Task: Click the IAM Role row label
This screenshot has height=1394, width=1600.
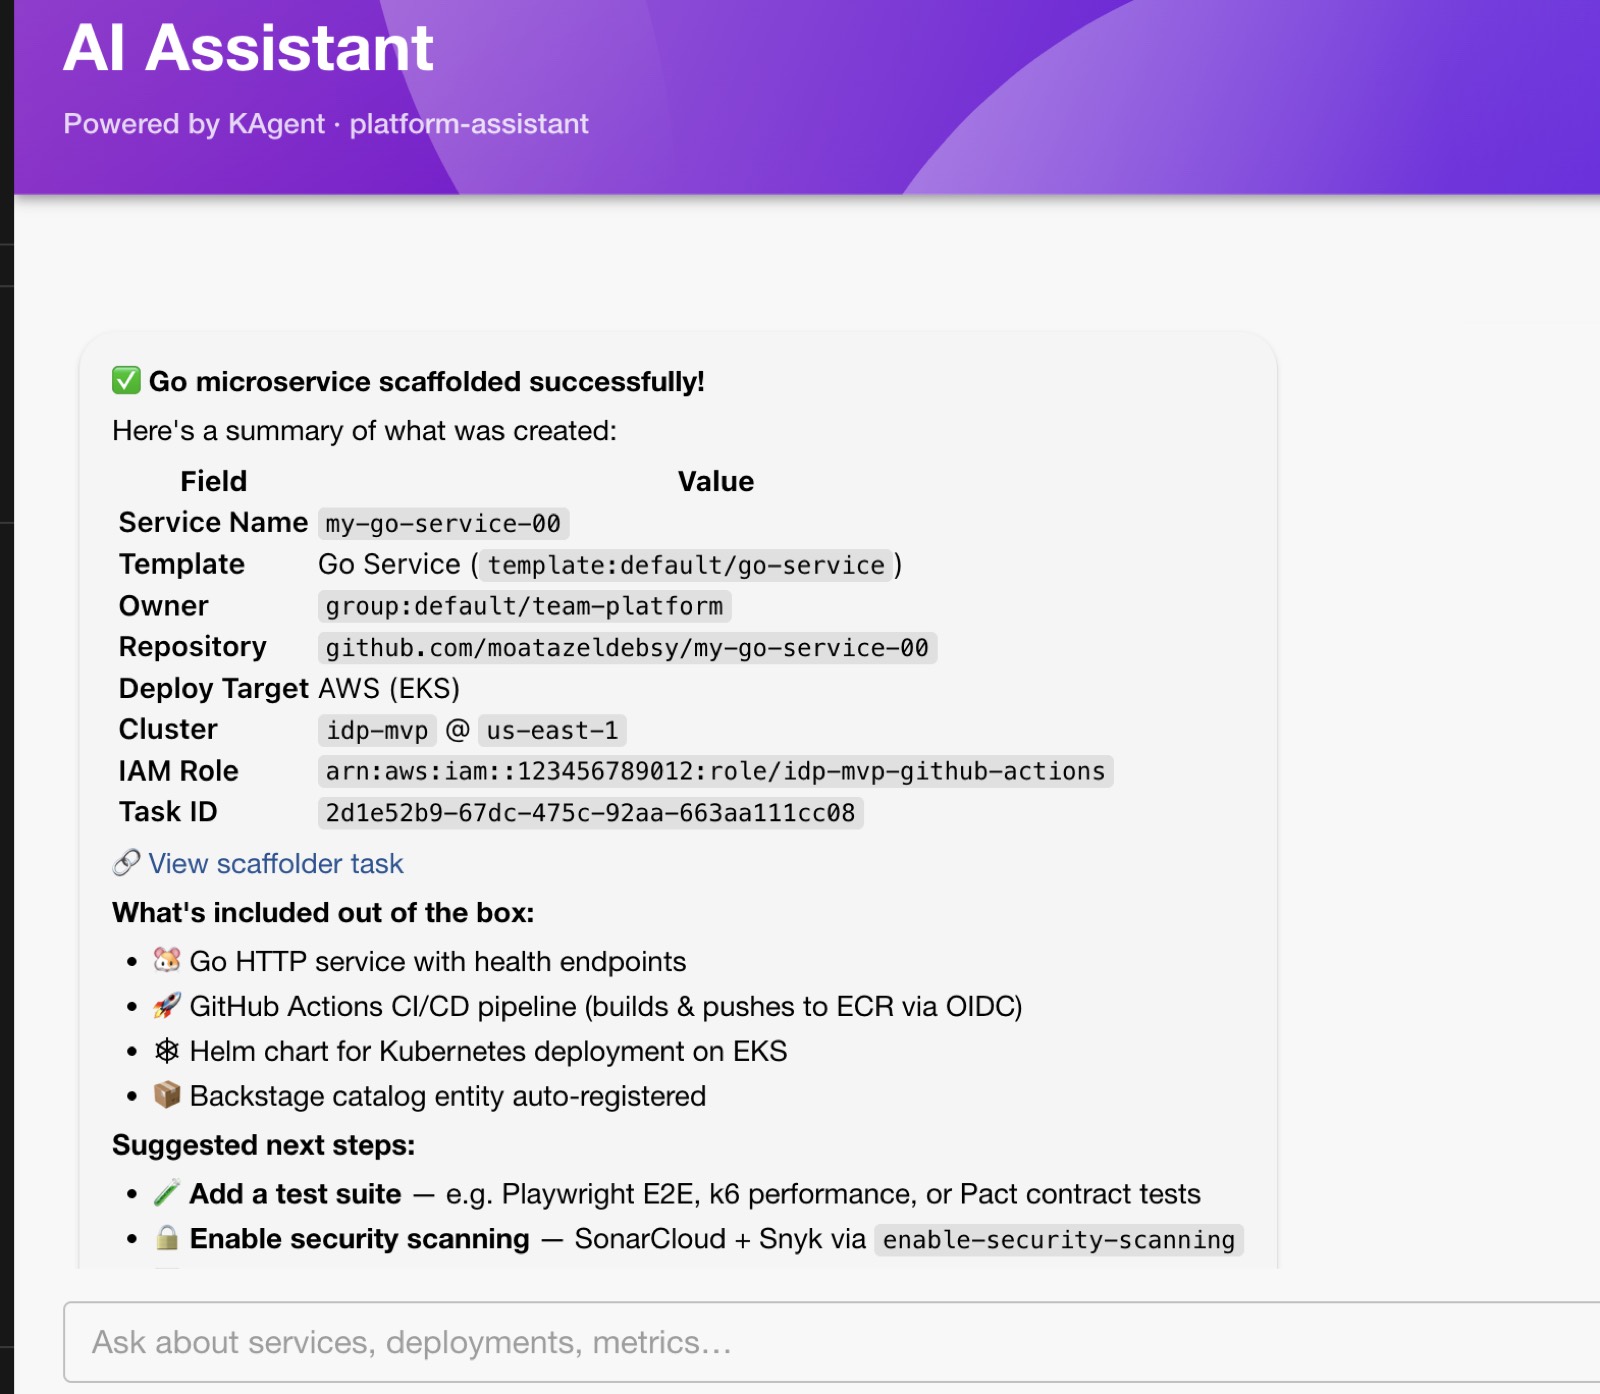Action: coord(179,770)
